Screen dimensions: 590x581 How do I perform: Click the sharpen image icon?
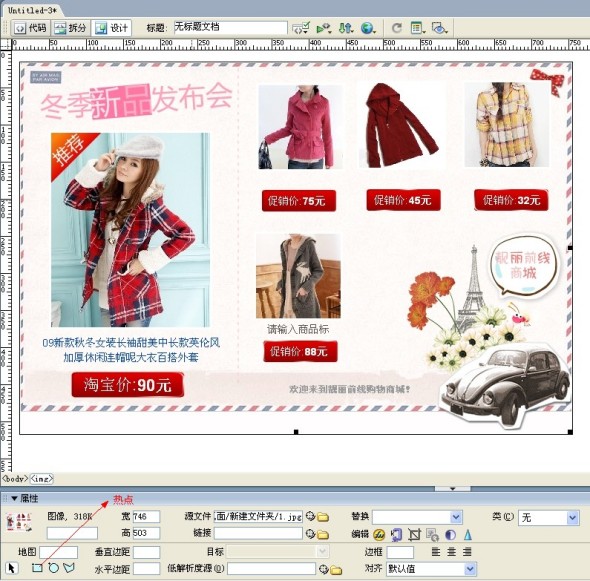click(467, 535)
